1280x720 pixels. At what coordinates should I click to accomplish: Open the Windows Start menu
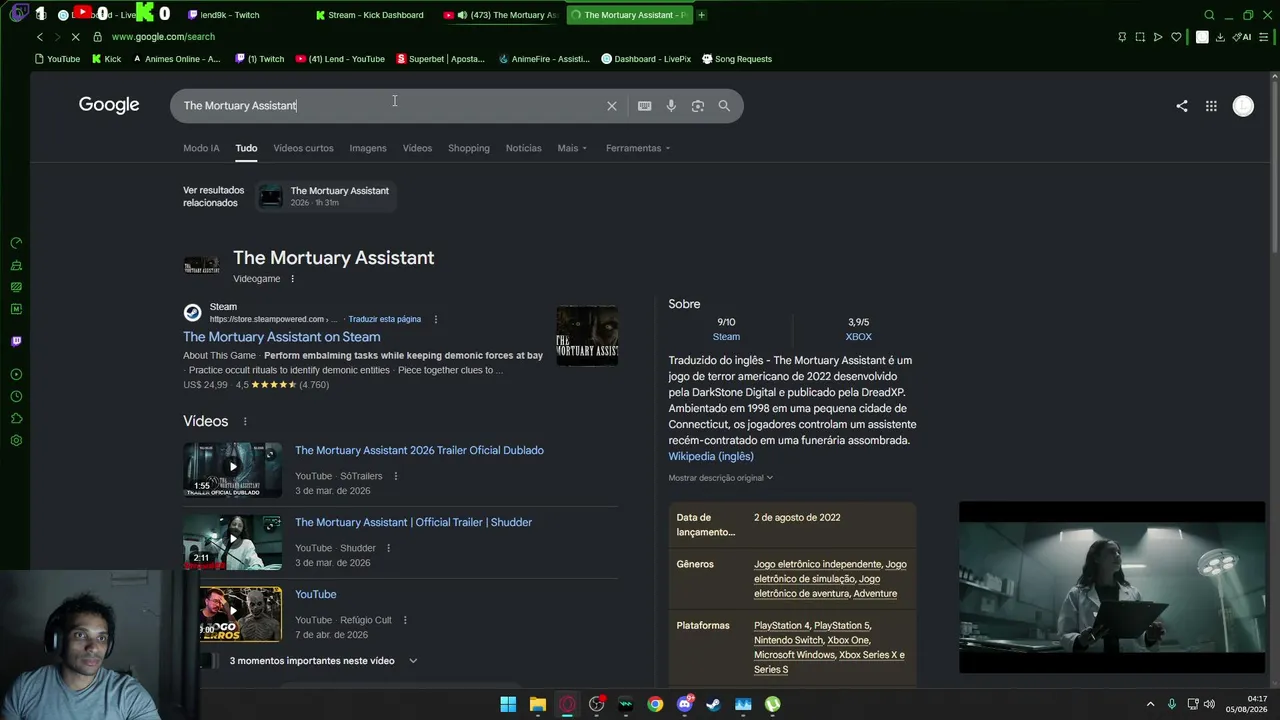click(508, 704)
